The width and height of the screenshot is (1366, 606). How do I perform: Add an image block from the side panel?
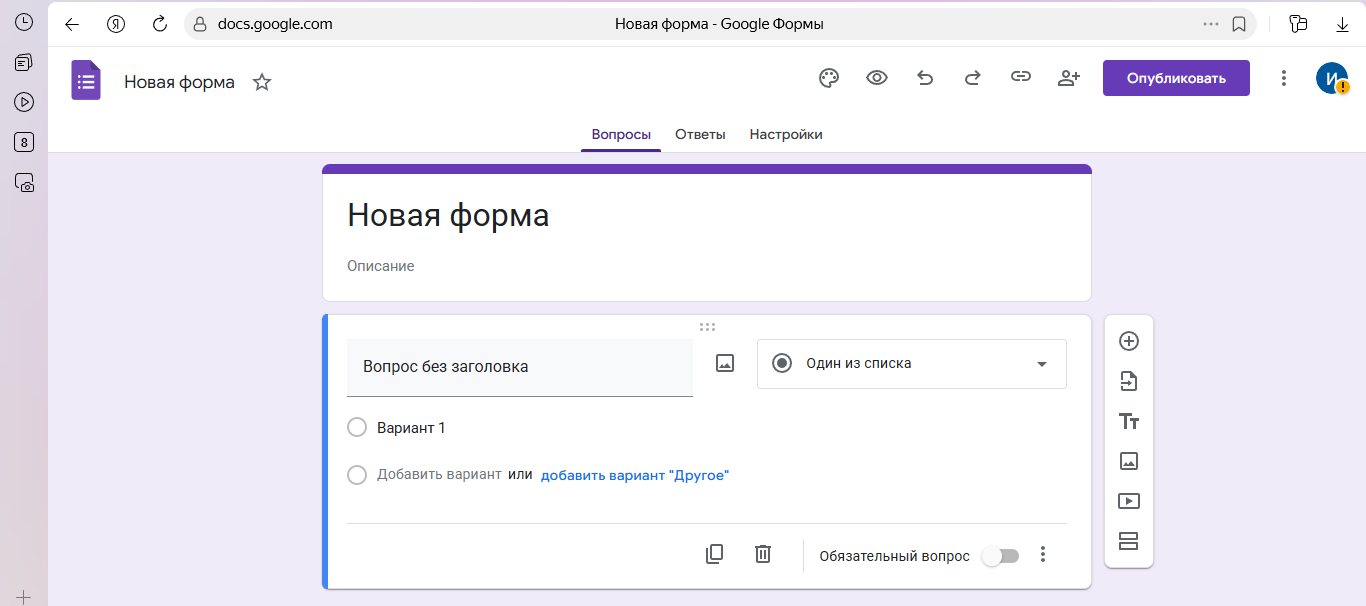click(1129, 461)
